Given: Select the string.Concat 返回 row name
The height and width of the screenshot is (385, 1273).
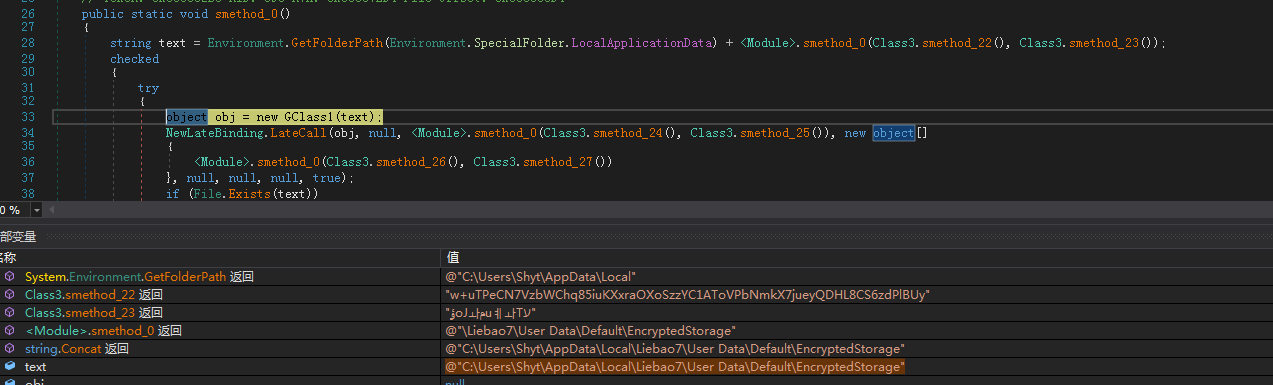Looking at the screenshot, I should tap(77, 349).
